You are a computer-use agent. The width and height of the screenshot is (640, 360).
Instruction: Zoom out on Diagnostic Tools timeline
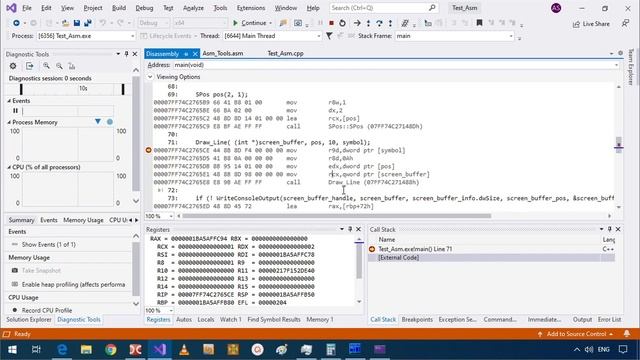coord(60,66)
